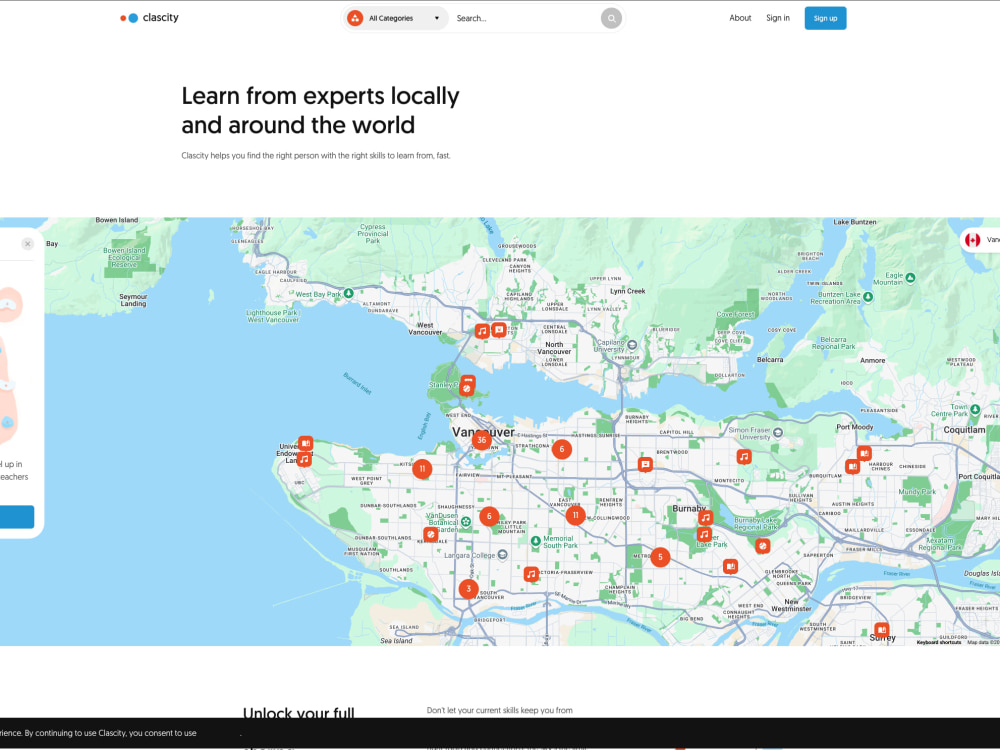Open the 5 cluster near Metrotown
The image size is (1000, 750).
click(660, 557)
